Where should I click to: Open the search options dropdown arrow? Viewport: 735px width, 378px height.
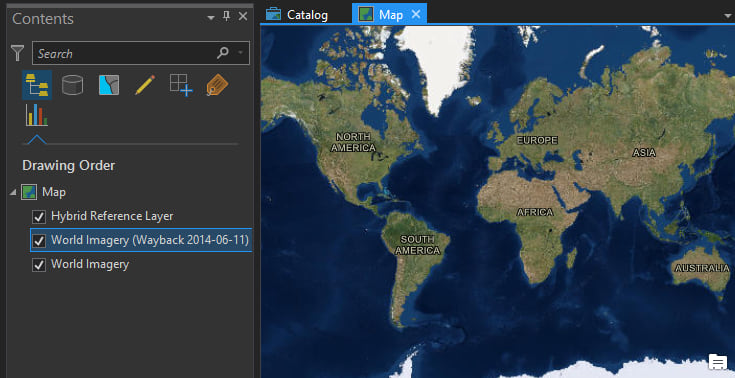click(241, 53)
